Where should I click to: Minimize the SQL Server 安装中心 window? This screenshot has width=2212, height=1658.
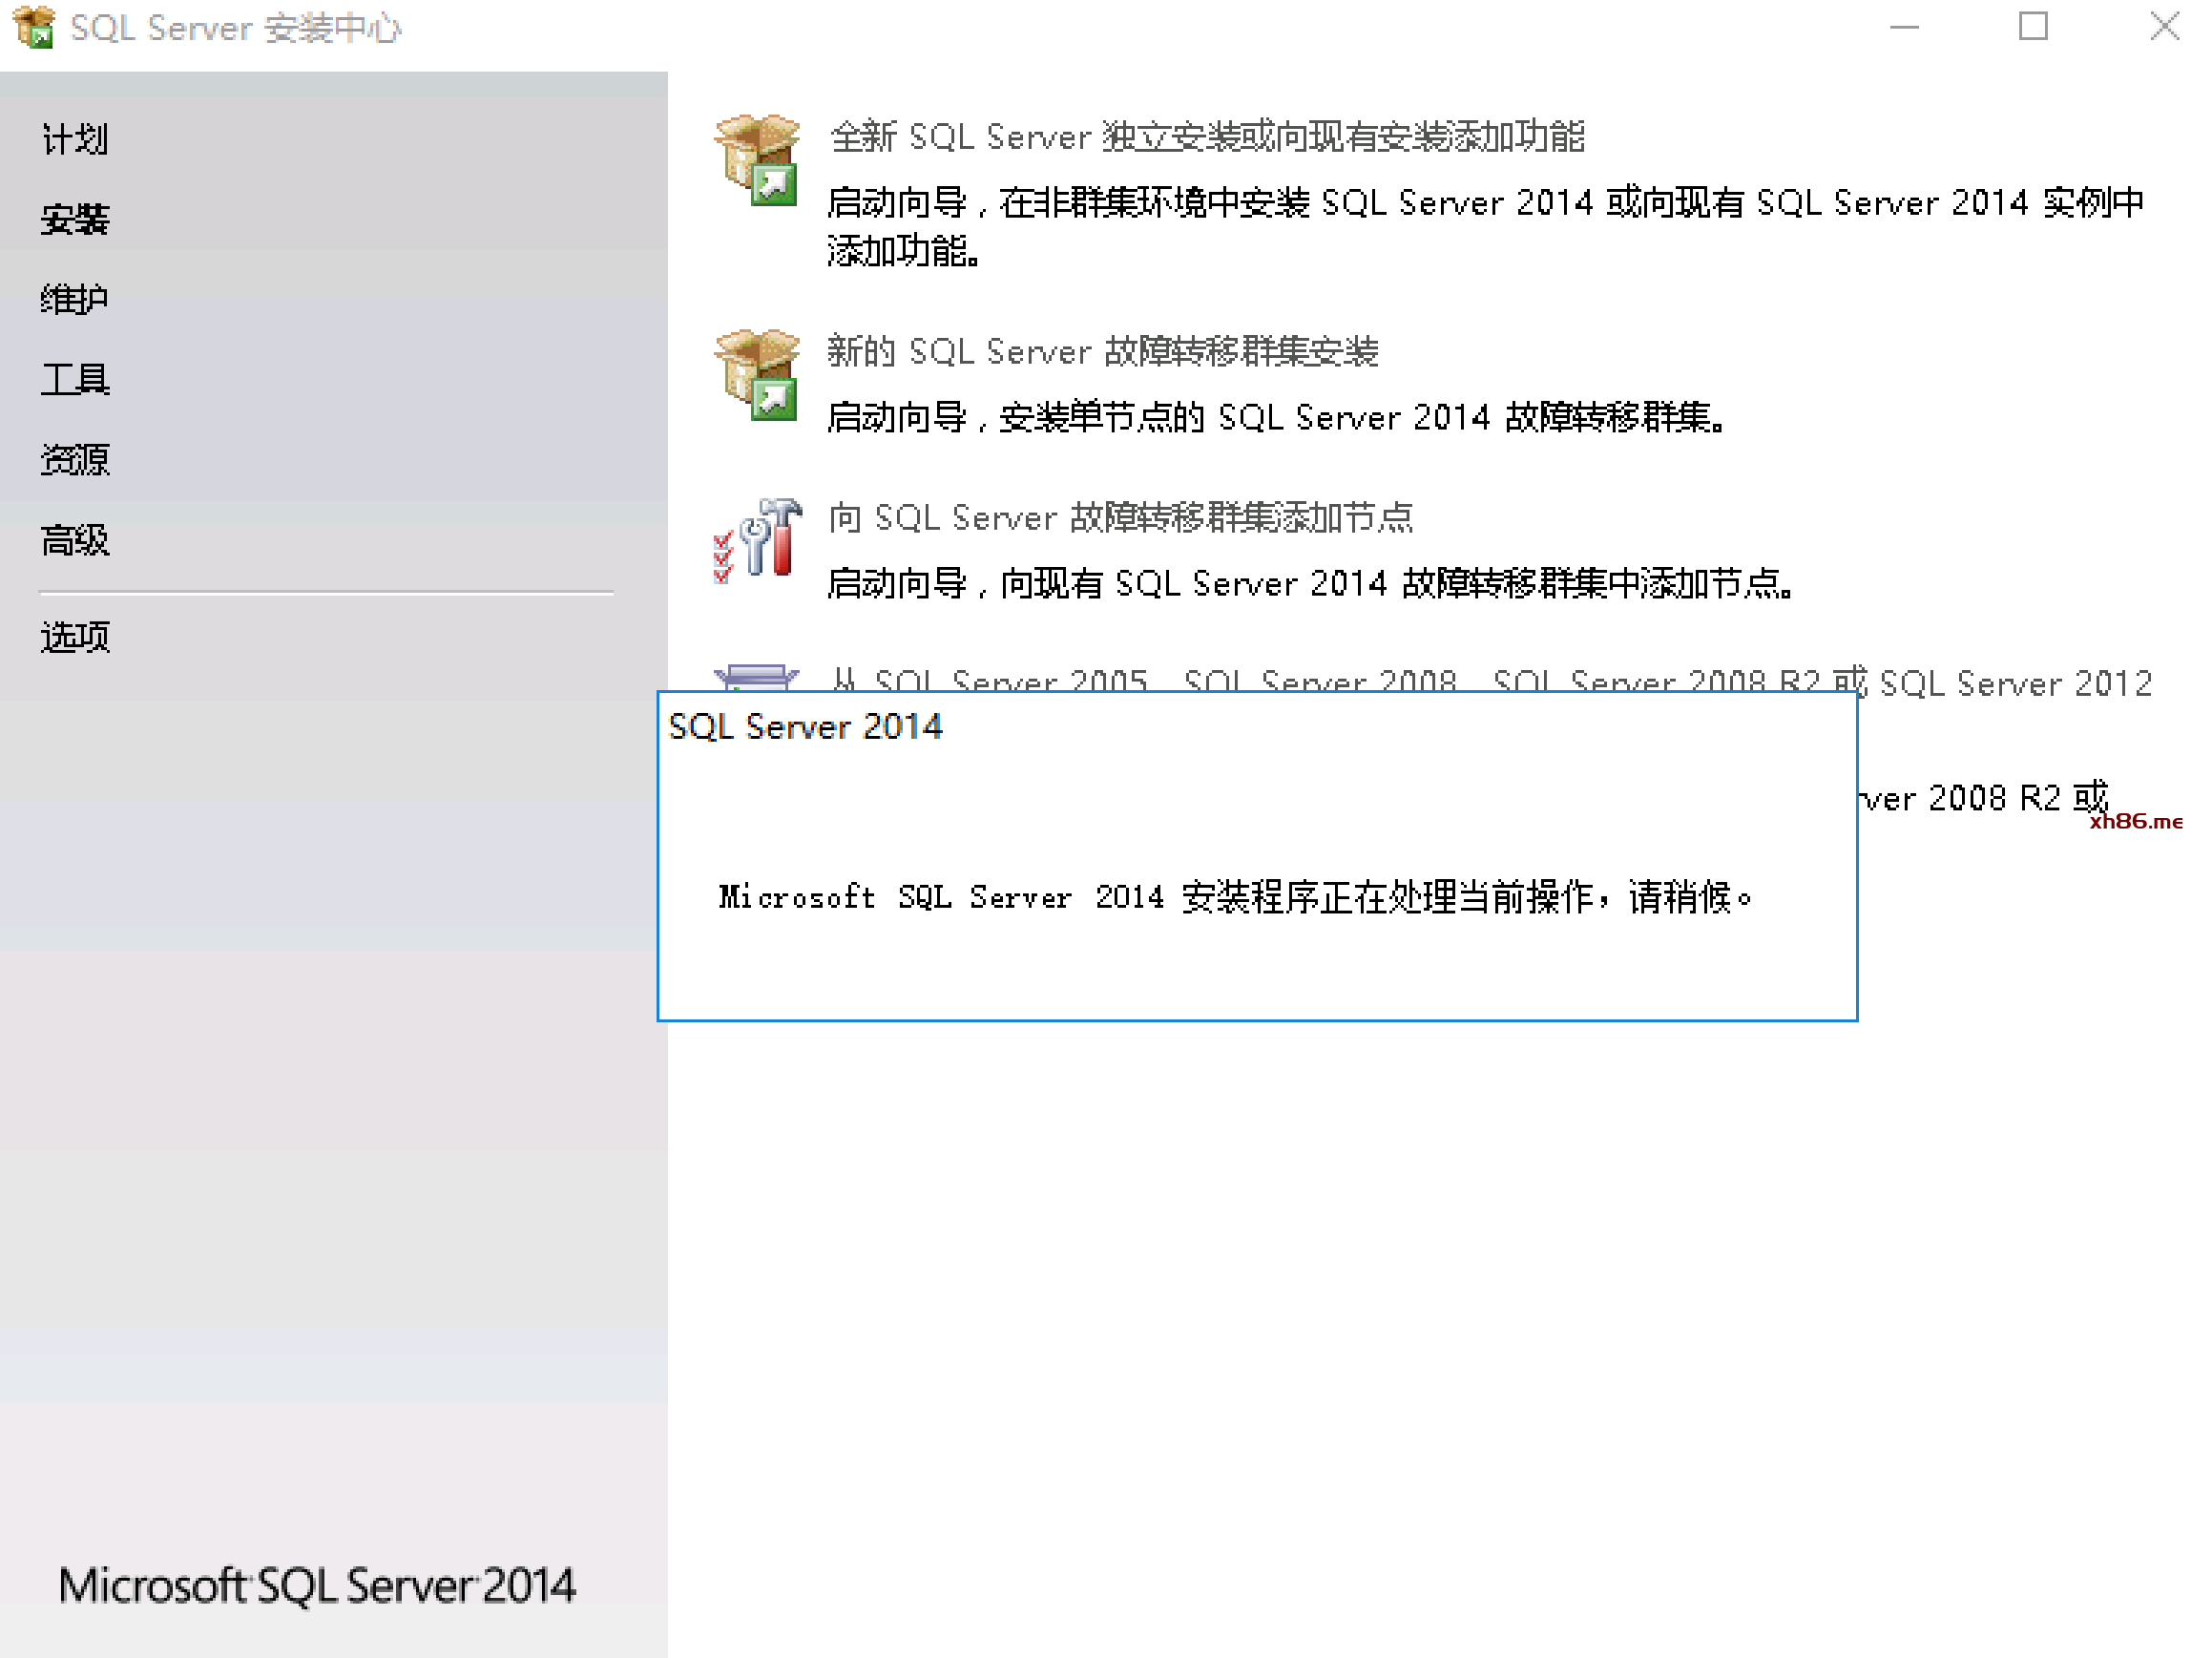coord(1903,27)
